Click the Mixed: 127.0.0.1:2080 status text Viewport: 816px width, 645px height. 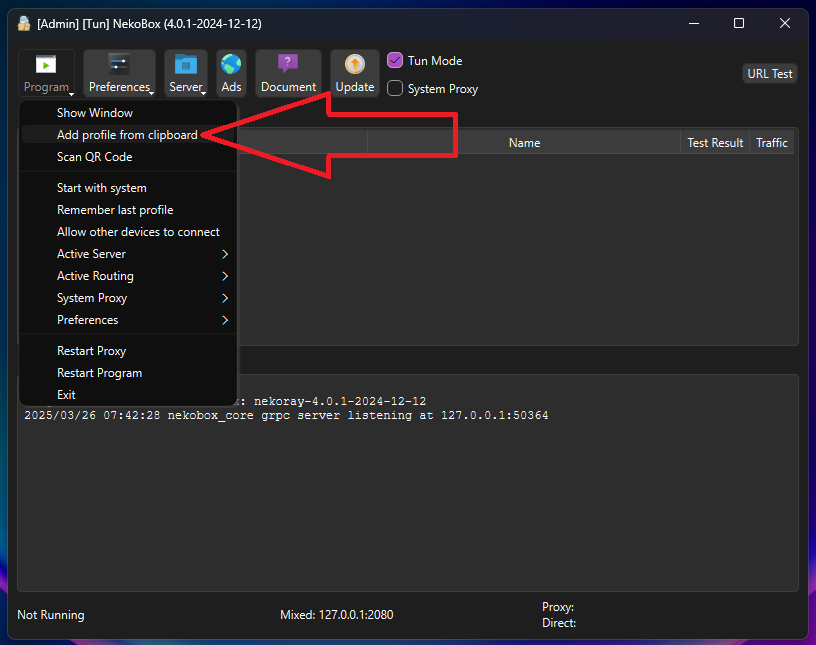(337, 615)
